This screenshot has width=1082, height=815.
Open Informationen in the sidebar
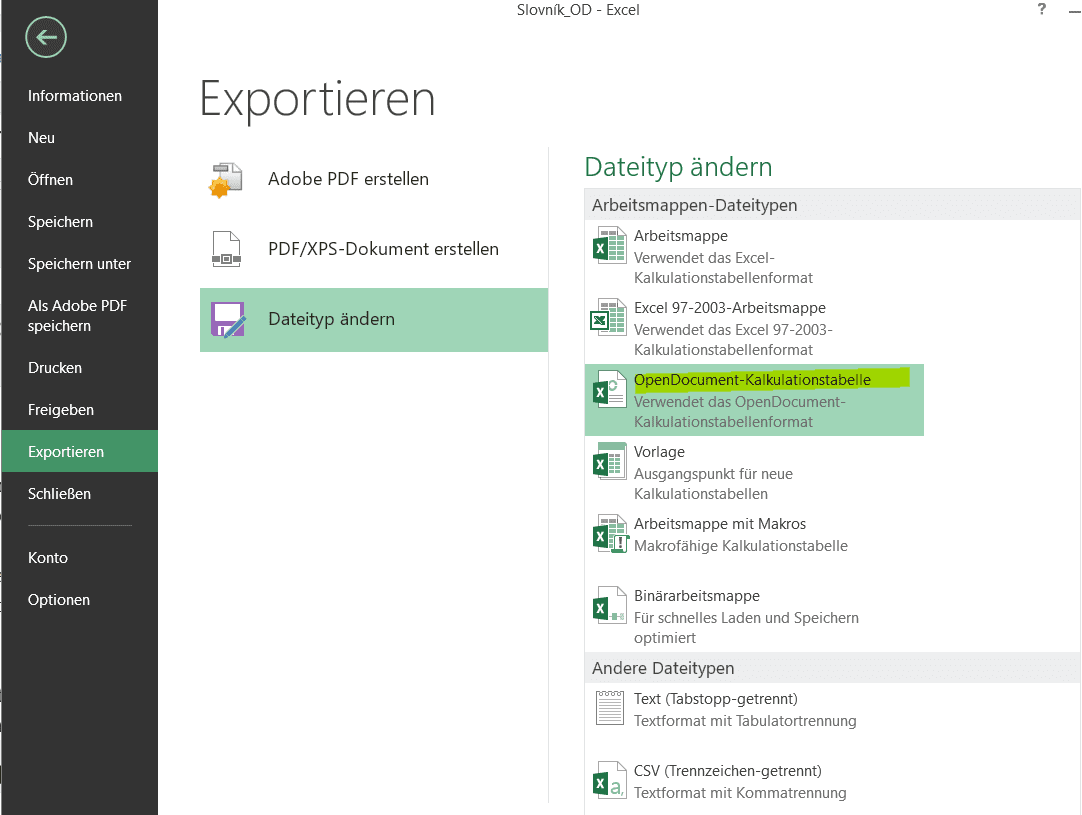coord(79,96)
